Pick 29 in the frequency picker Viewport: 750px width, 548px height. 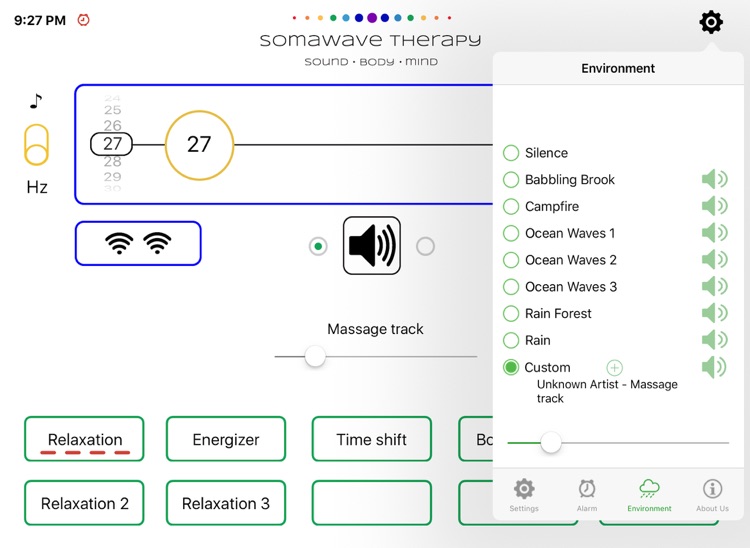click(x=112, y=176)
